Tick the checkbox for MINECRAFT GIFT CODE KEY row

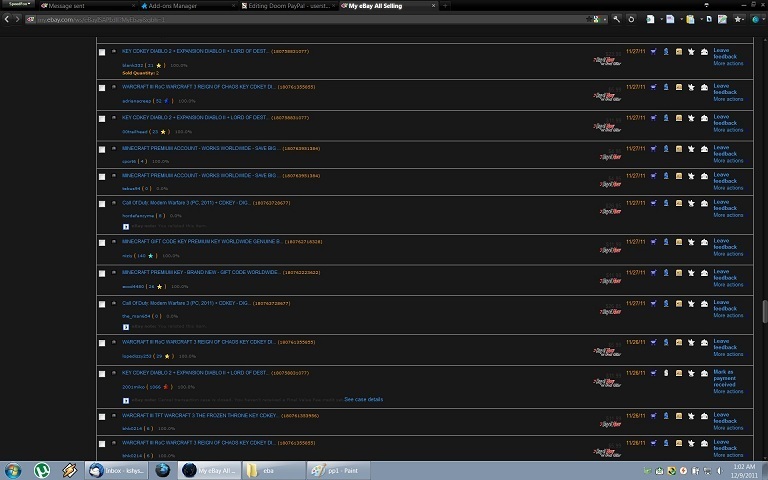point(102,243)
